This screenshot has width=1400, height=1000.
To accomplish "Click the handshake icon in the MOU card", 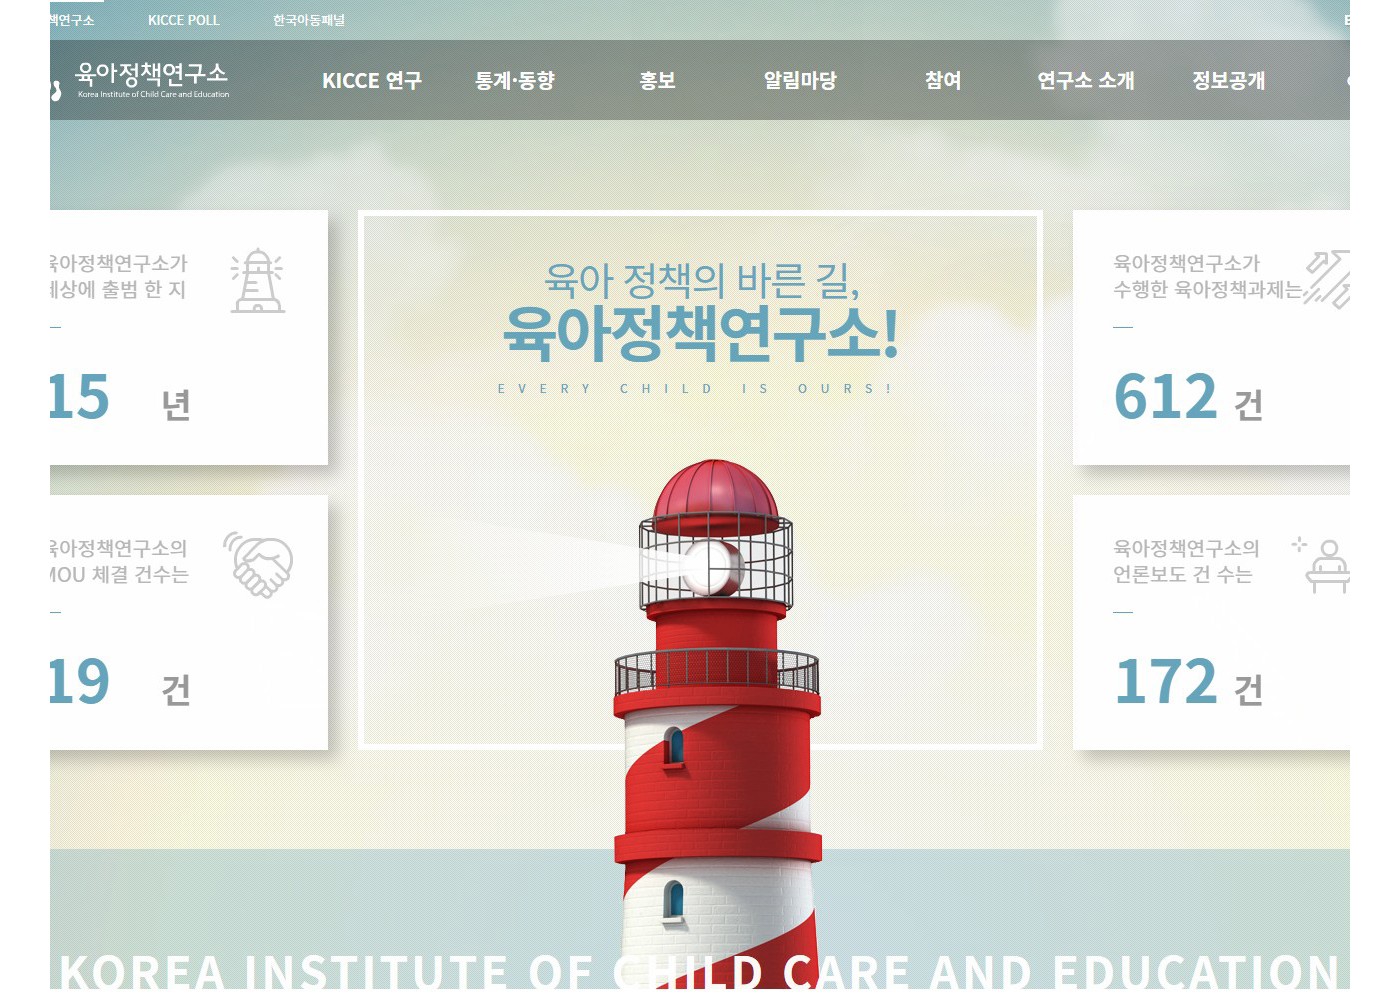I will click(x=260, y=565).
